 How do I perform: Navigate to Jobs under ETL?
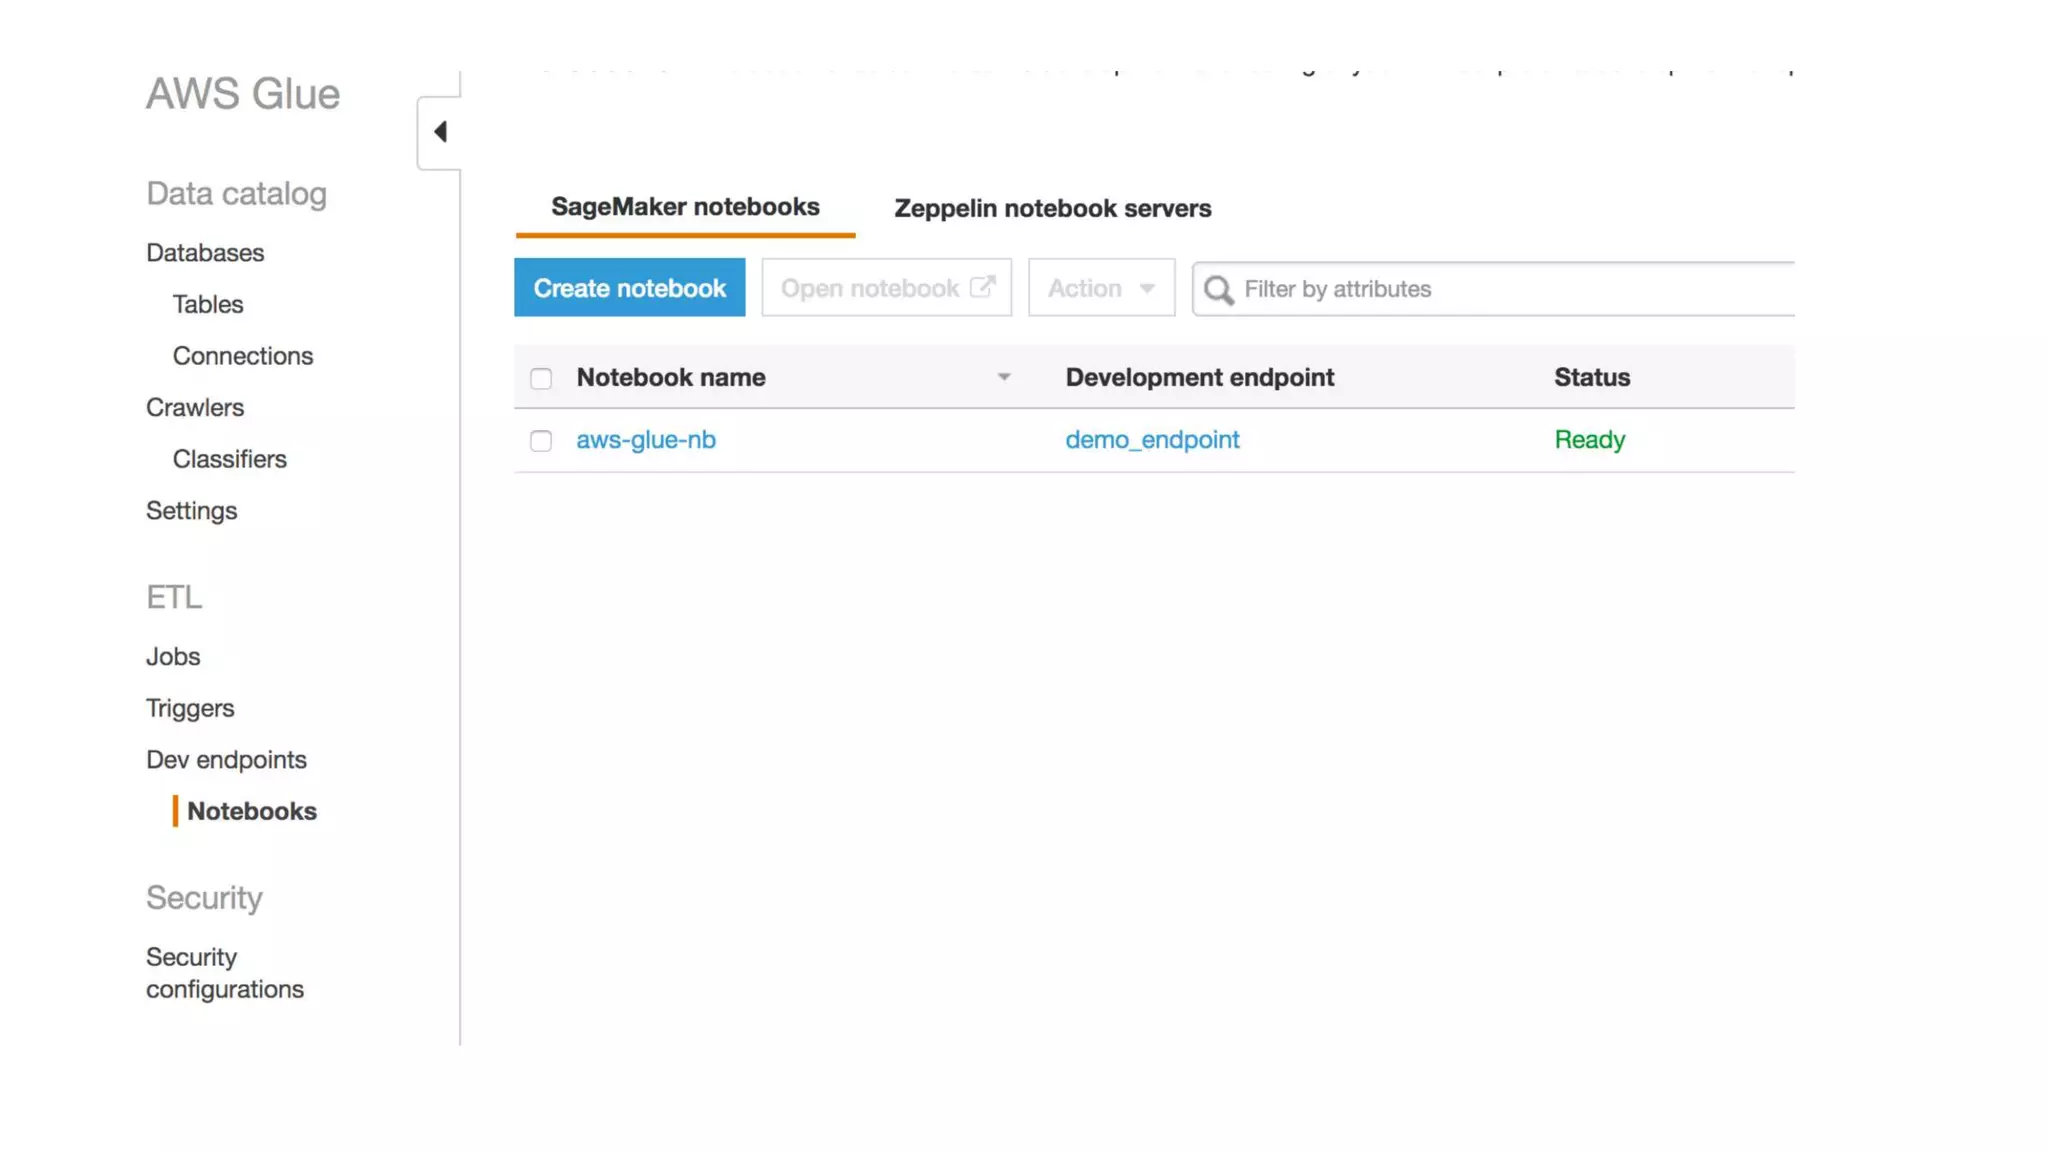(x=173, y=657)
